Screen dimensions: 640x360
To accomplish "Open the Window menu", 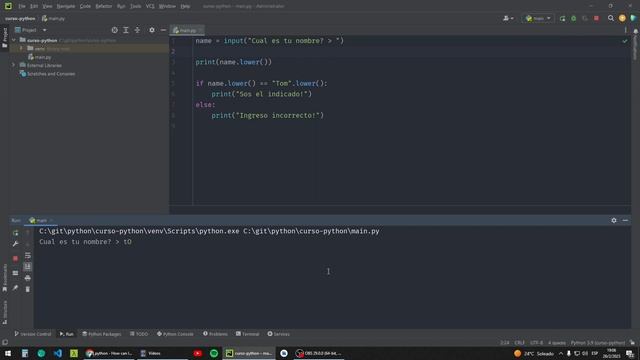I will (x=167, y=6).
